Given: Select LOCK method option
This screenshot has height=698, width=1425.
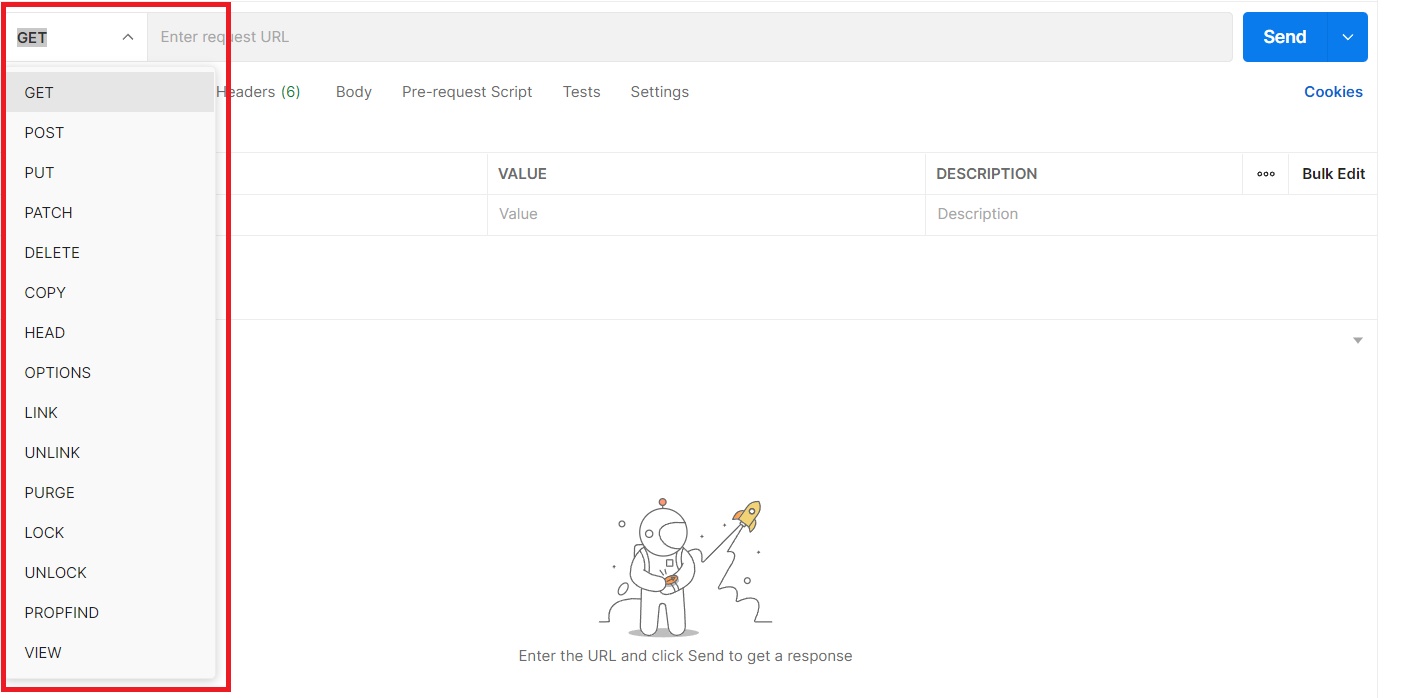Looking at the screenshot, I should click(111, 532).
